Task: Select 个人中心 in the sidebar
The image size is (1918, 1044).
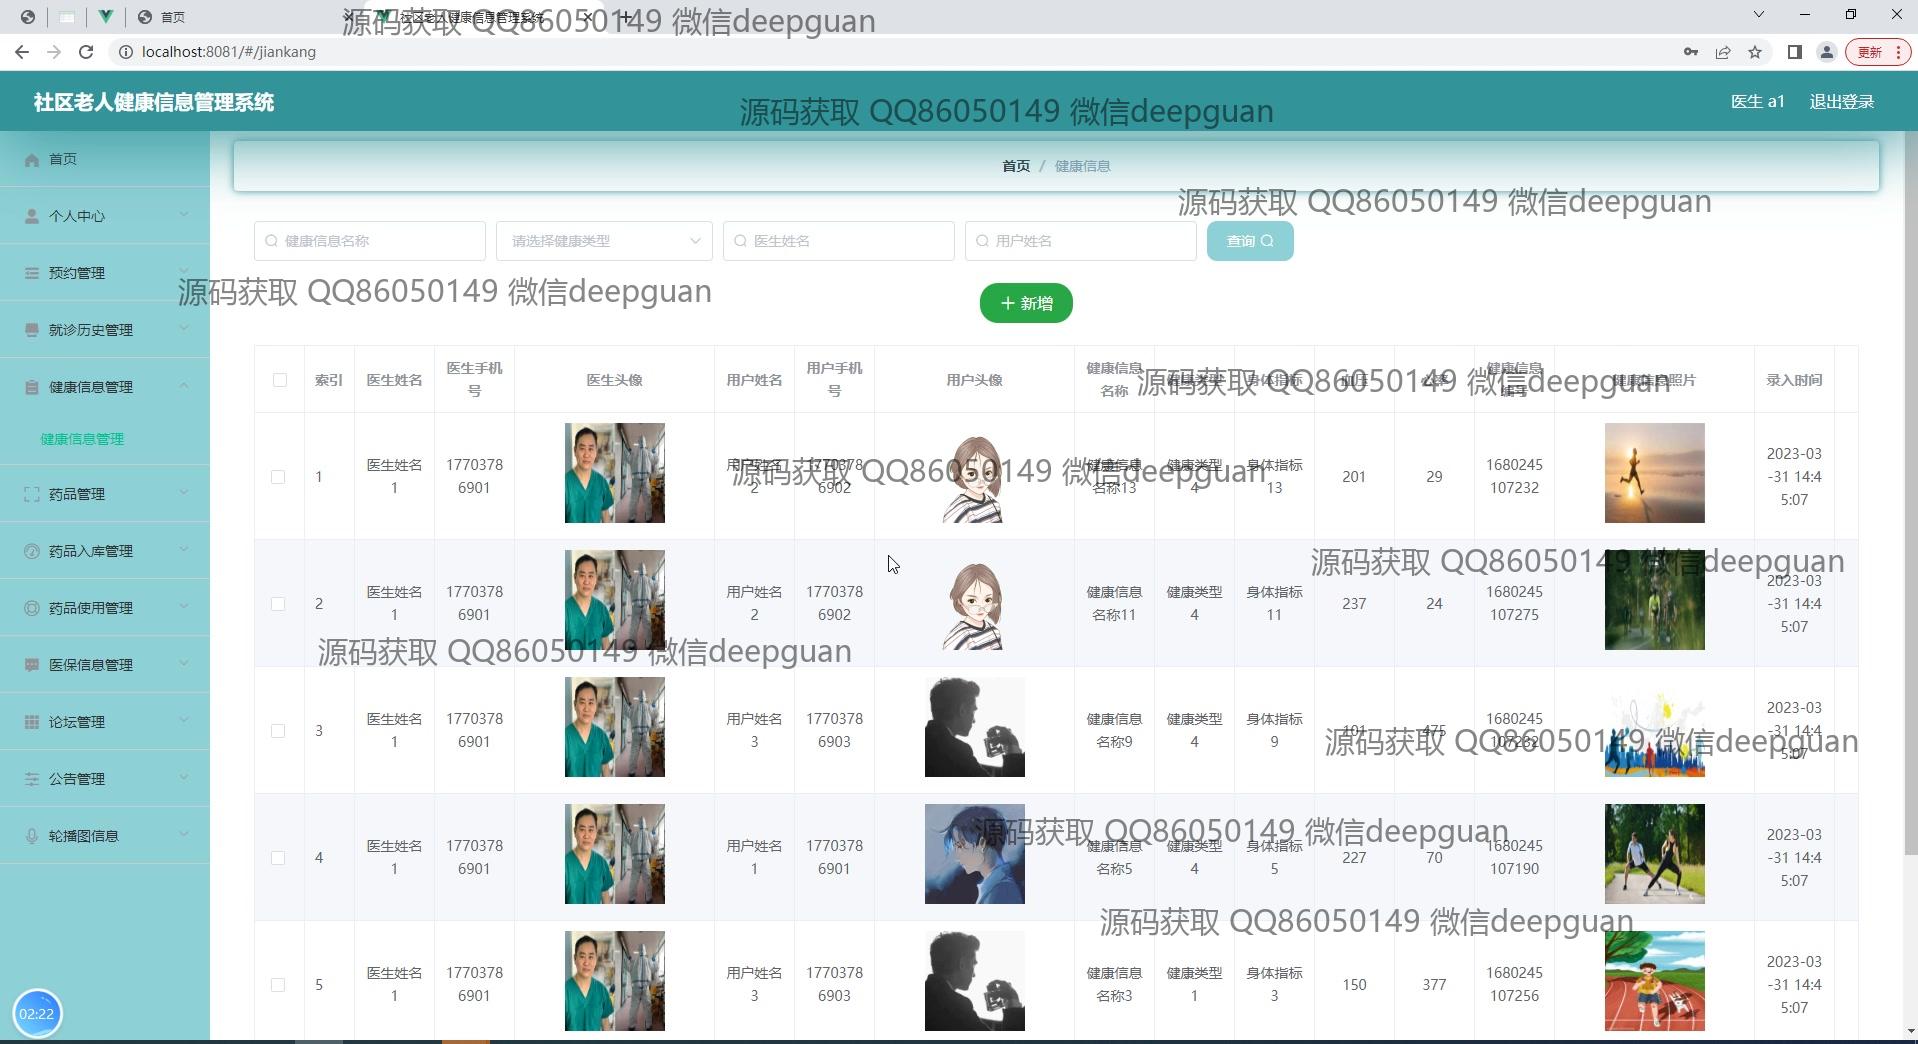Action: (x=77, y=216)
